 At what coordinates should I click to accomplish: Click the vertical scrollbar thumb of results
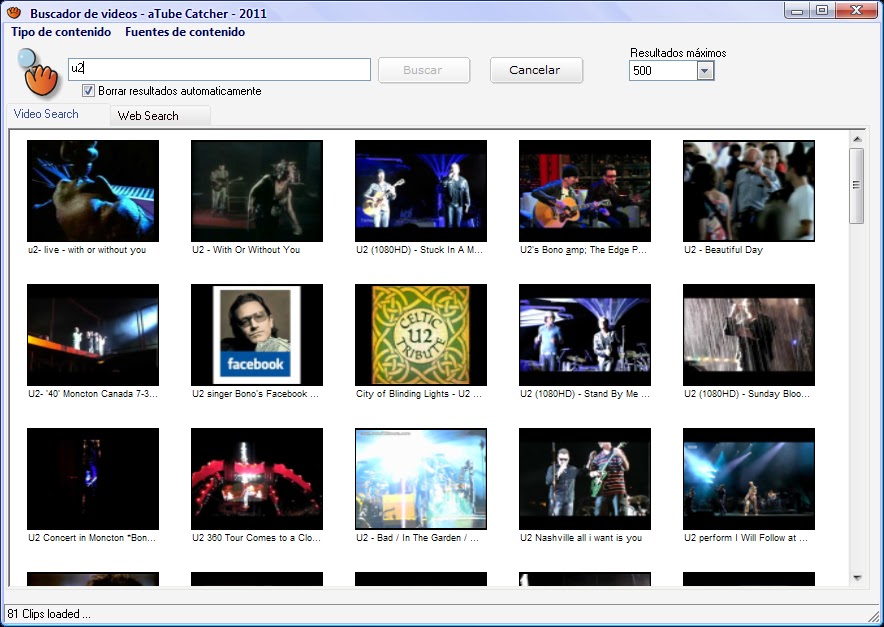click(x=857, y=186)
